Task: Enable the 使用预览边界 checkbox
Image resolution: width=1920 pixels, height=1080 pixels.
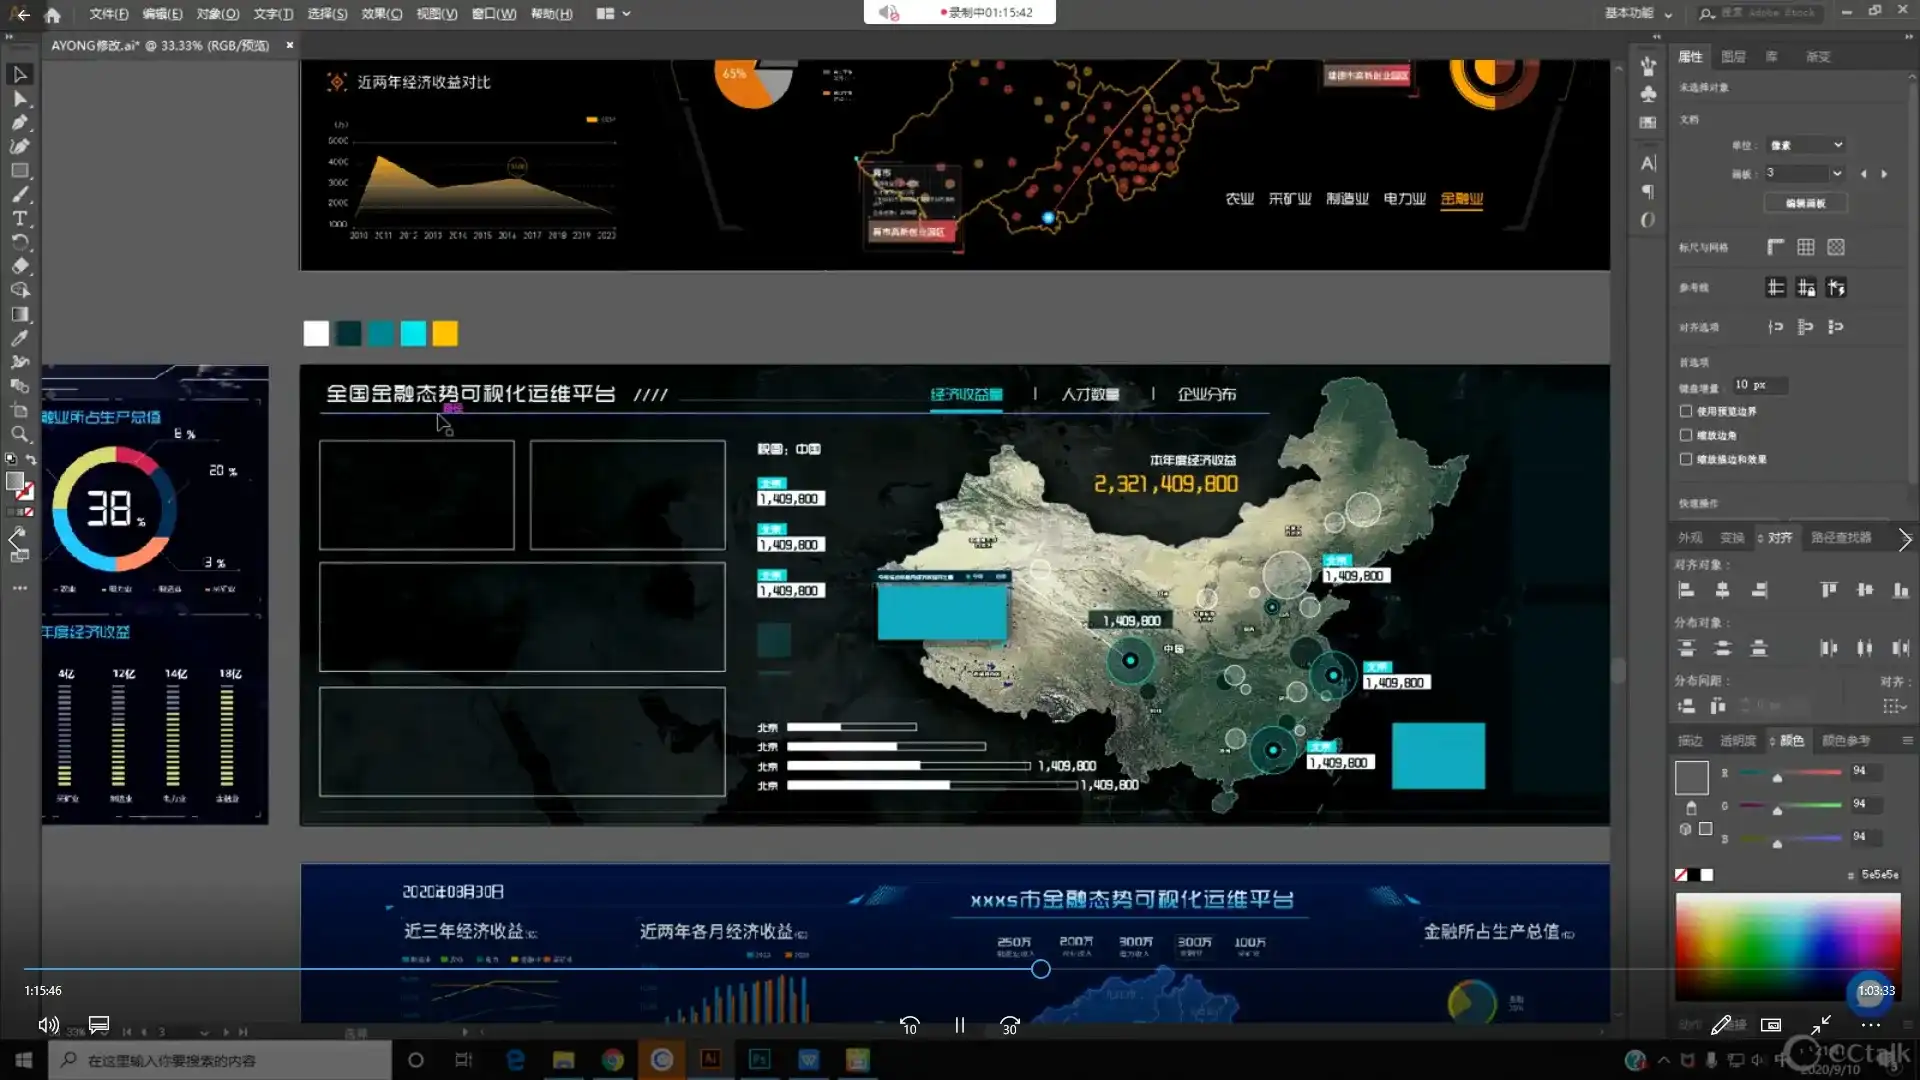Action: pyautogui.click(x=1686, y=410)
